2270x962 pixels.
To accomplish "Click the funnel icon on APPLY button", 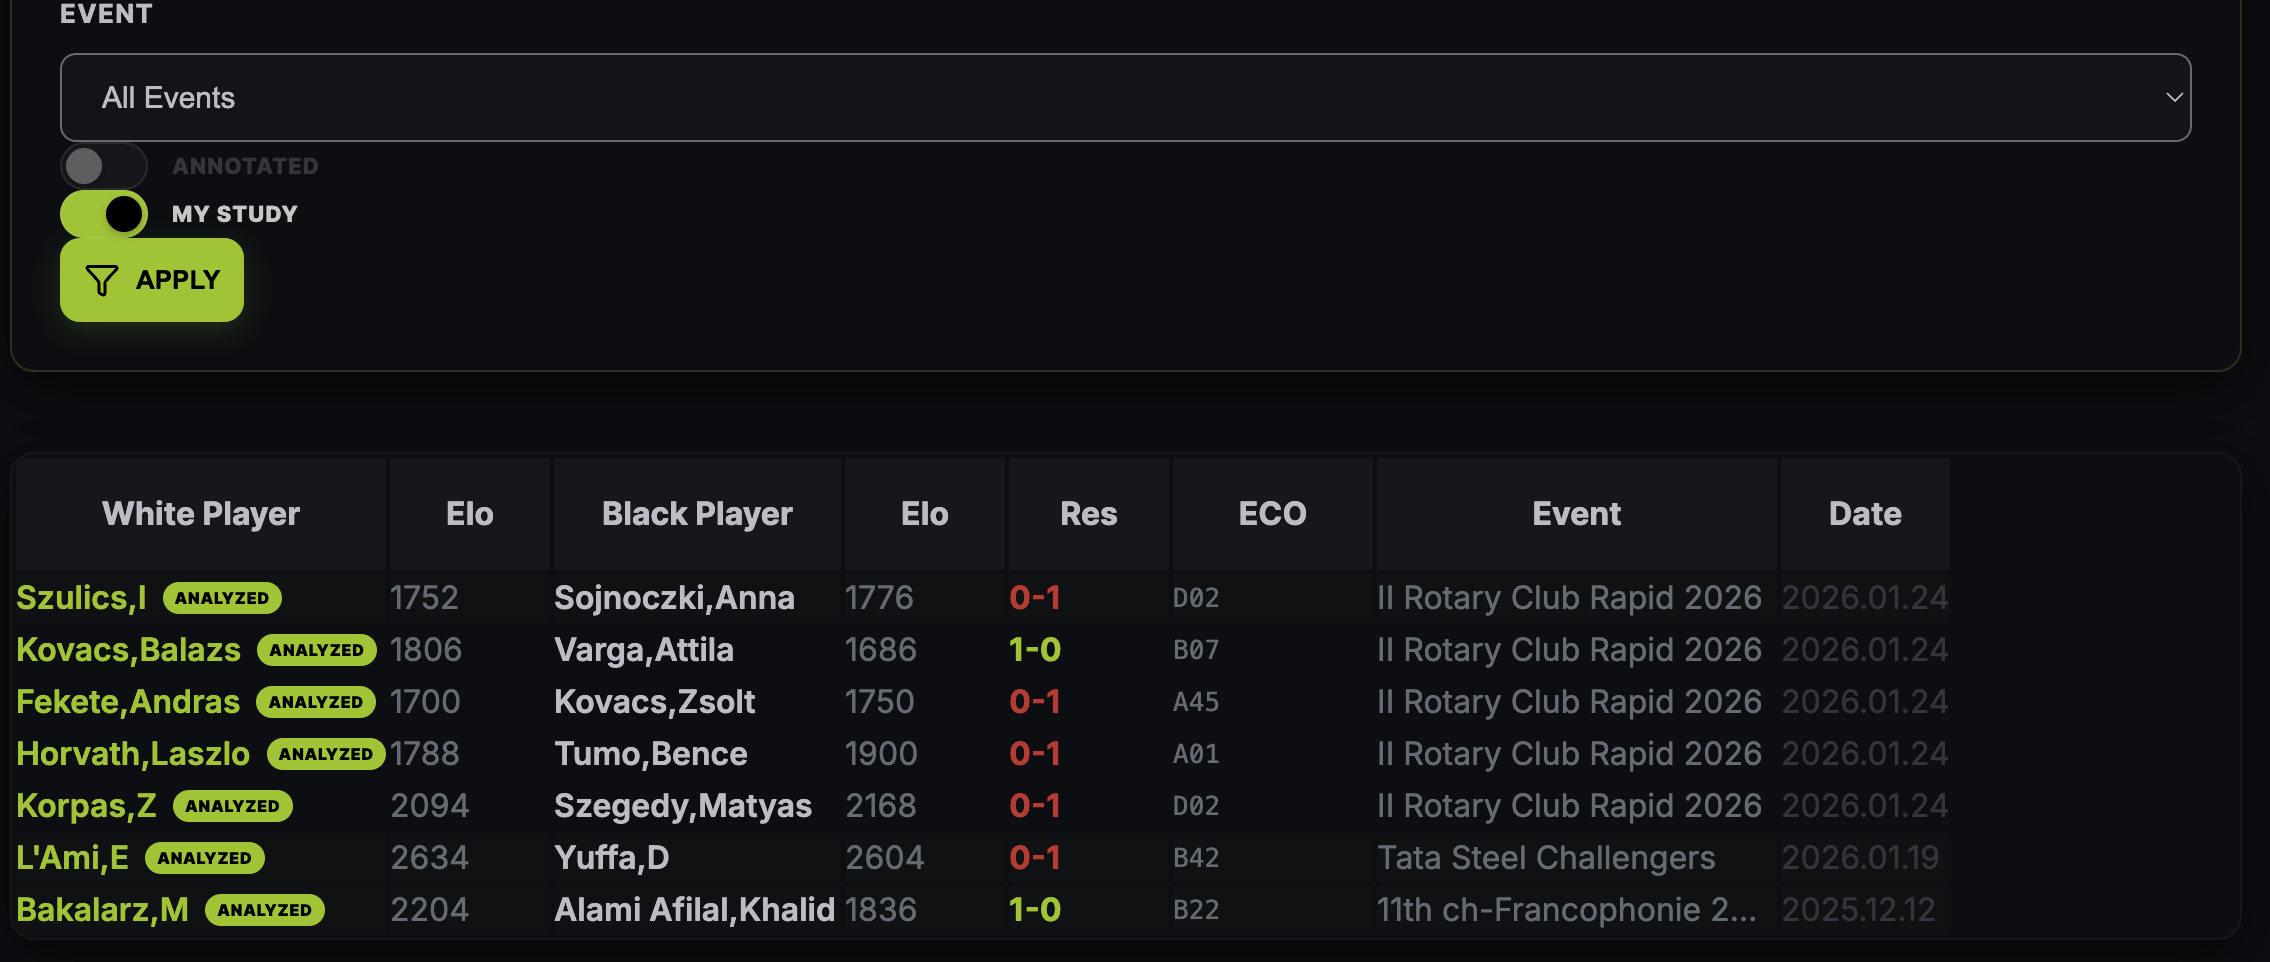I will coord(101,280).
